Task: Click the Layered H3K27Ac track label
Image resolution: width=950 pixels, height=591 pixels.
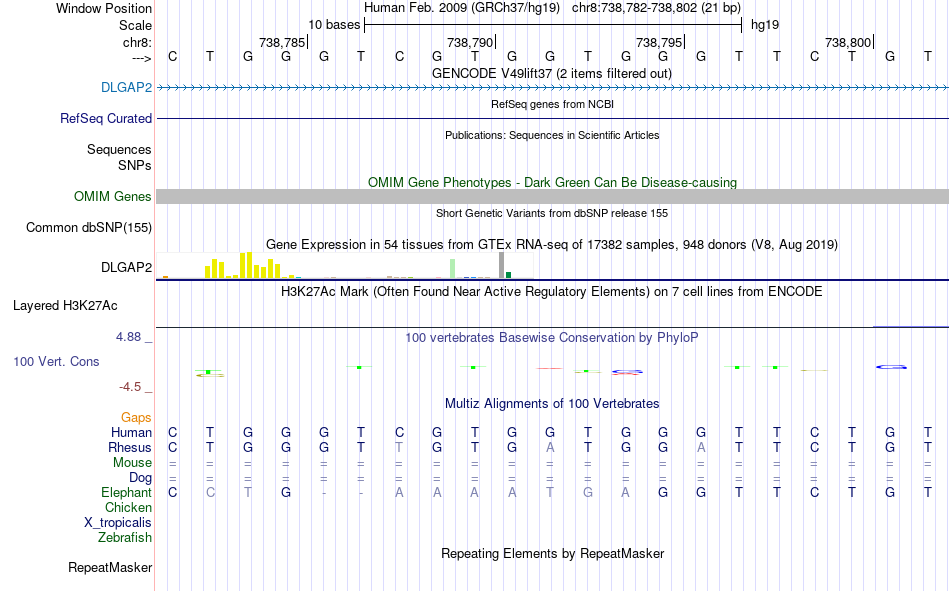Action: [65, 306]
